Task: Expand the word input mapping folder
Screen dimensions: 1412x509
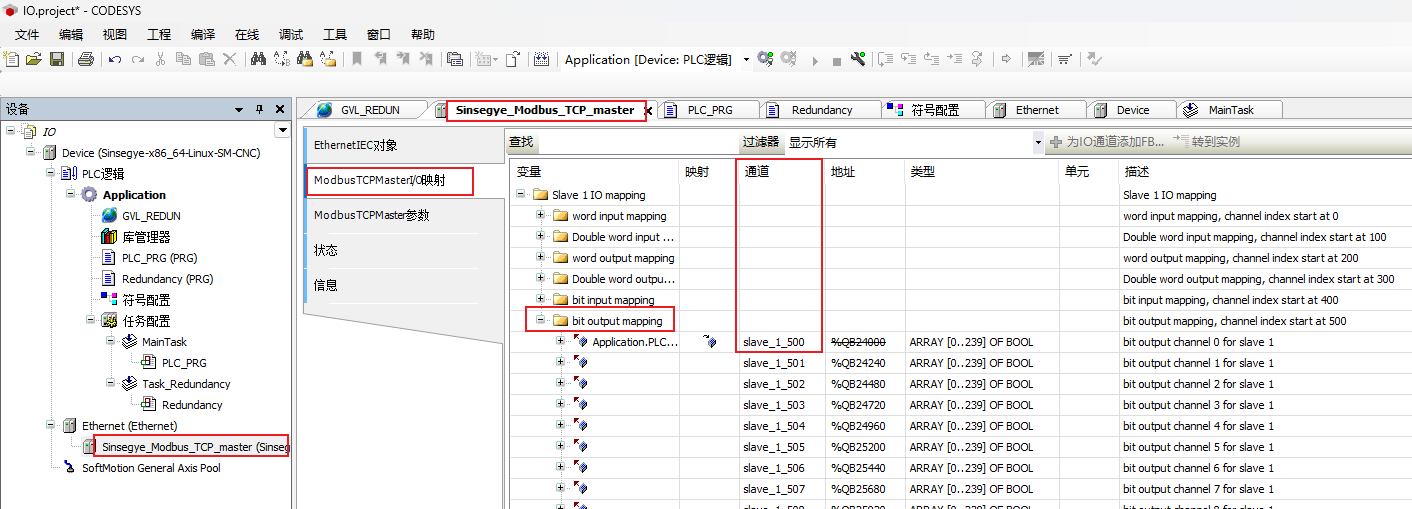Action: click(x=541, y=216)
